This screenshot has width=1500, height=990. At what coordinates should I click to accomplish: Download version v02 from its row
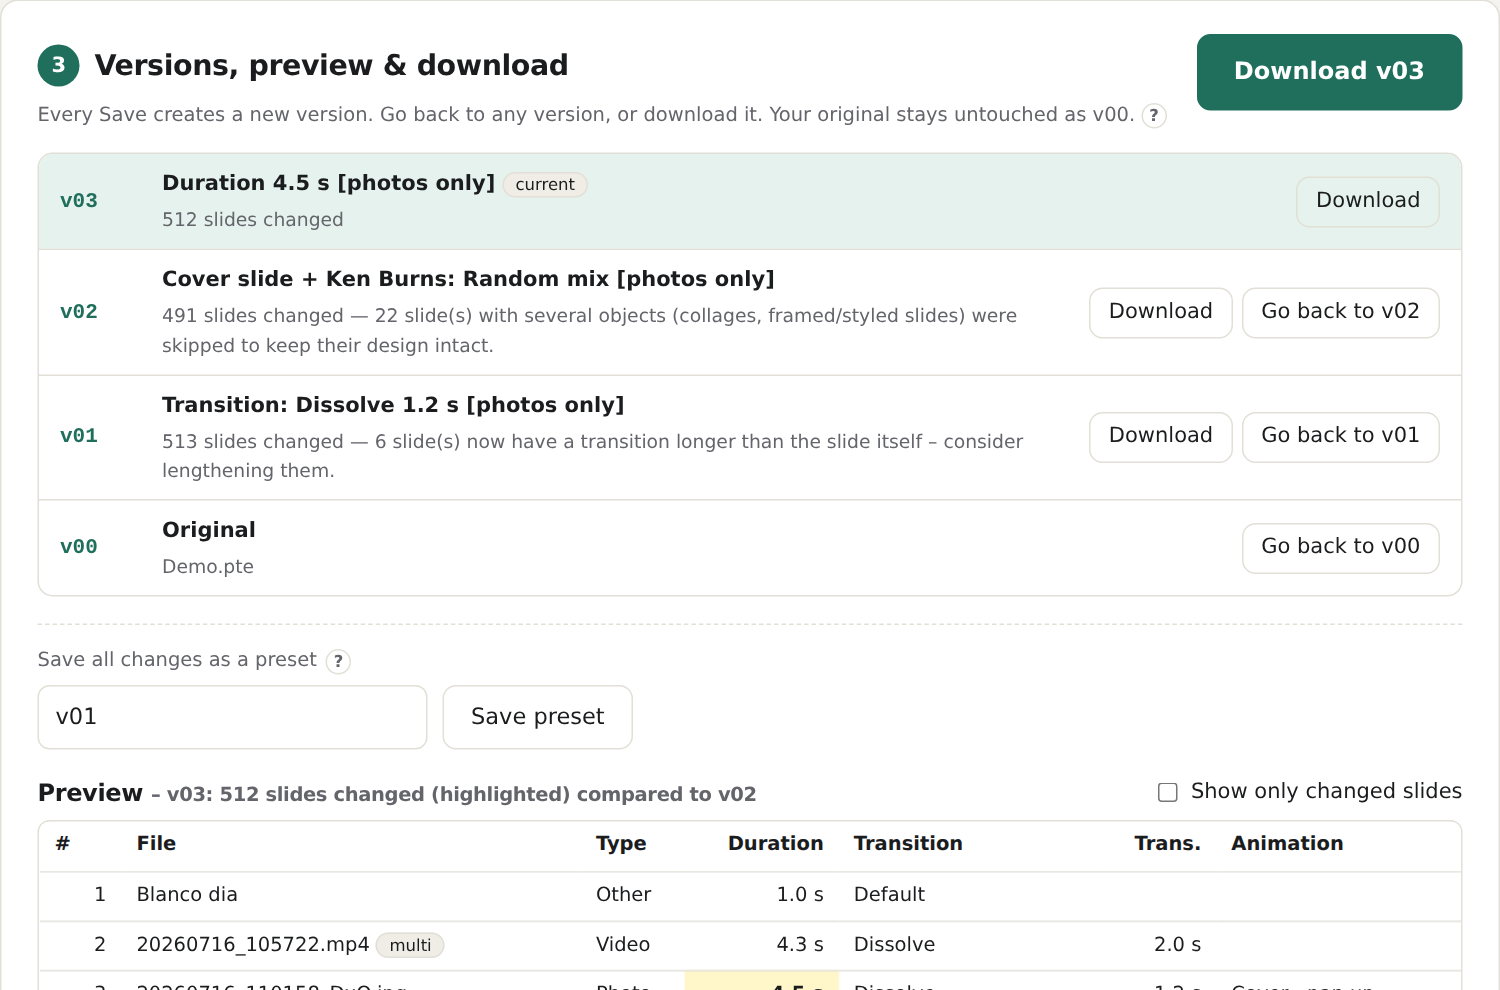coord(1160,312)
